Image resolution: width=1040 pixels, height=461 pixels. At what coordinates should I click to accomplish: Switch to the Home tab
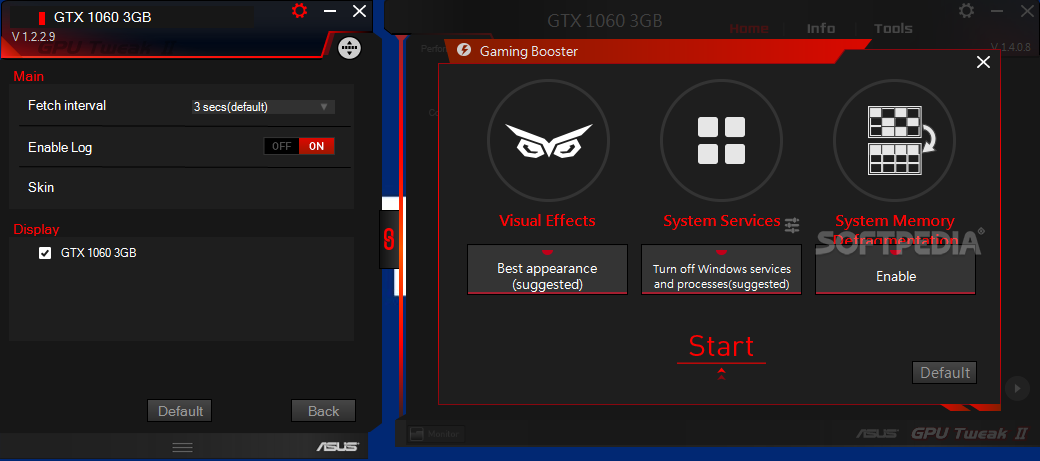click(x=749, y=29)
